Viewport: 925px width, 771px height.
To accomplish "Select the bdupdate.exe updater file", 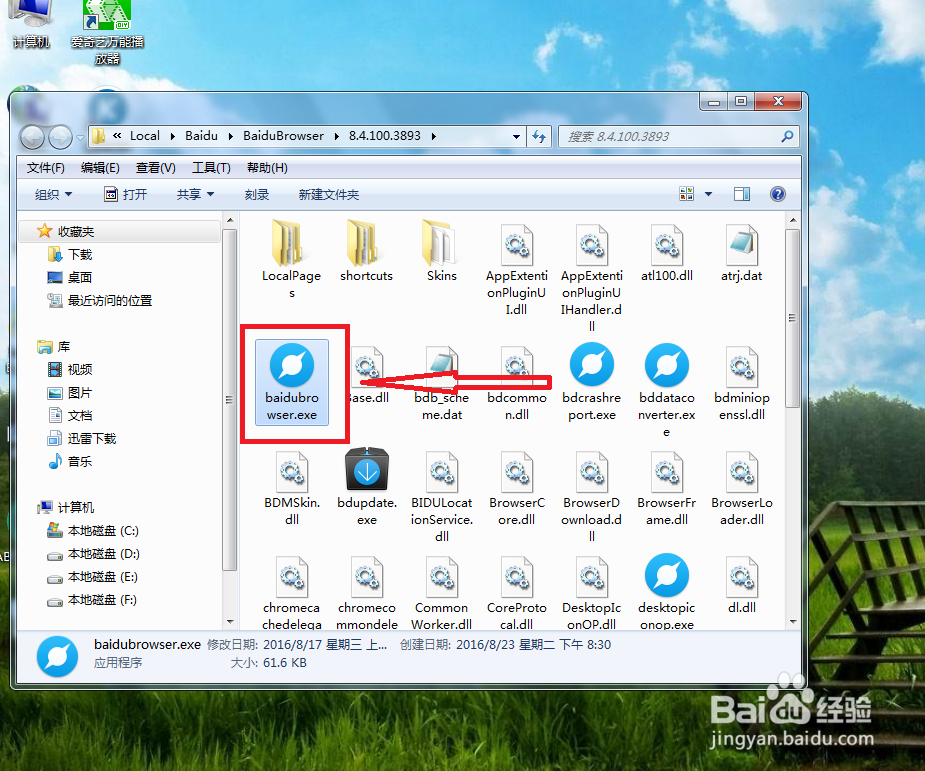I will 366,488.
